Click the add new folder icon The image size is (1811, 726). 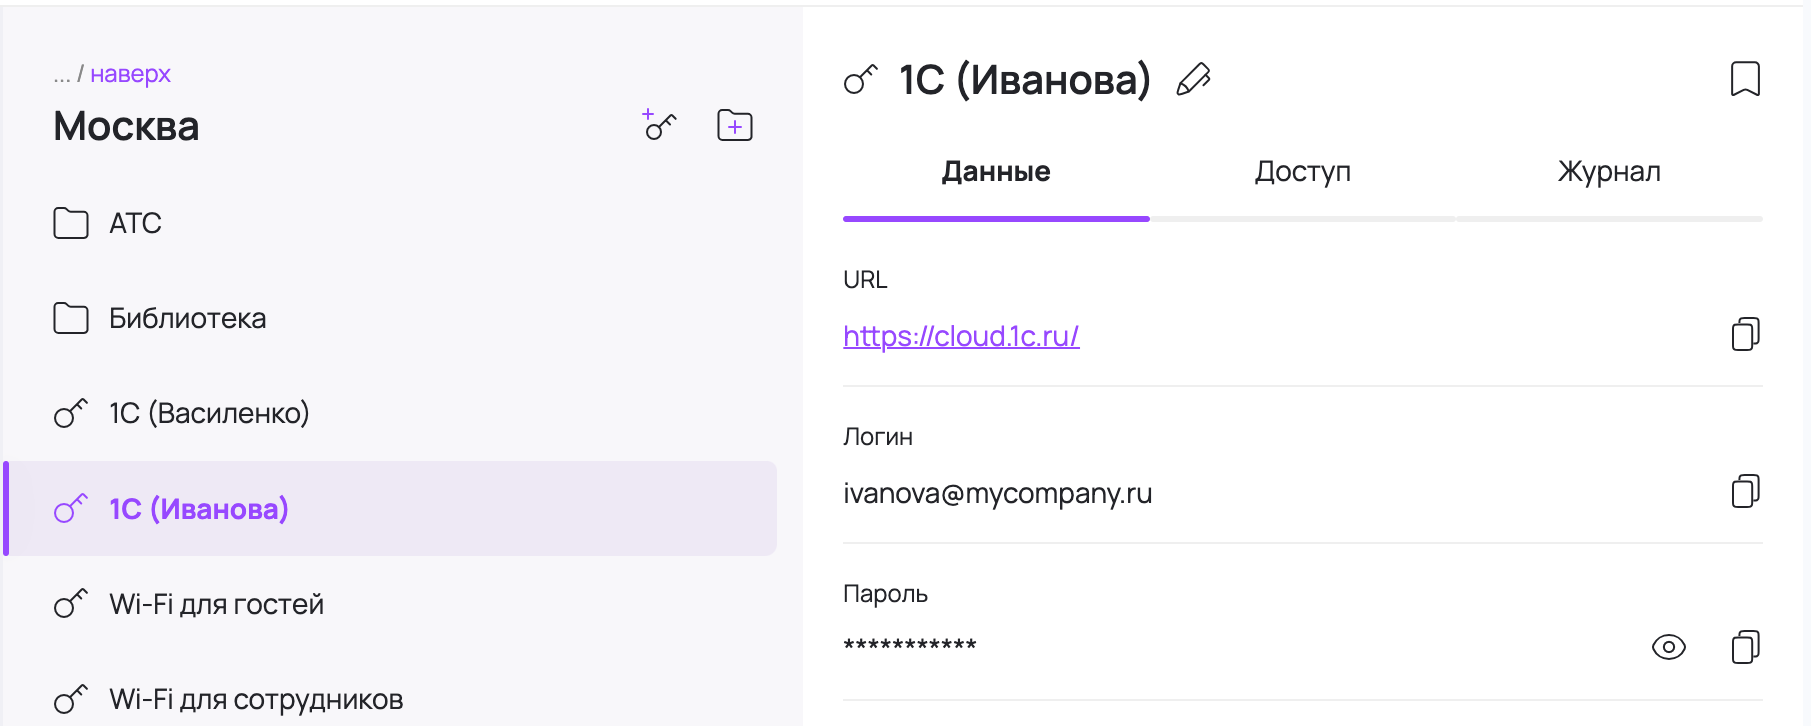point(735,125)
